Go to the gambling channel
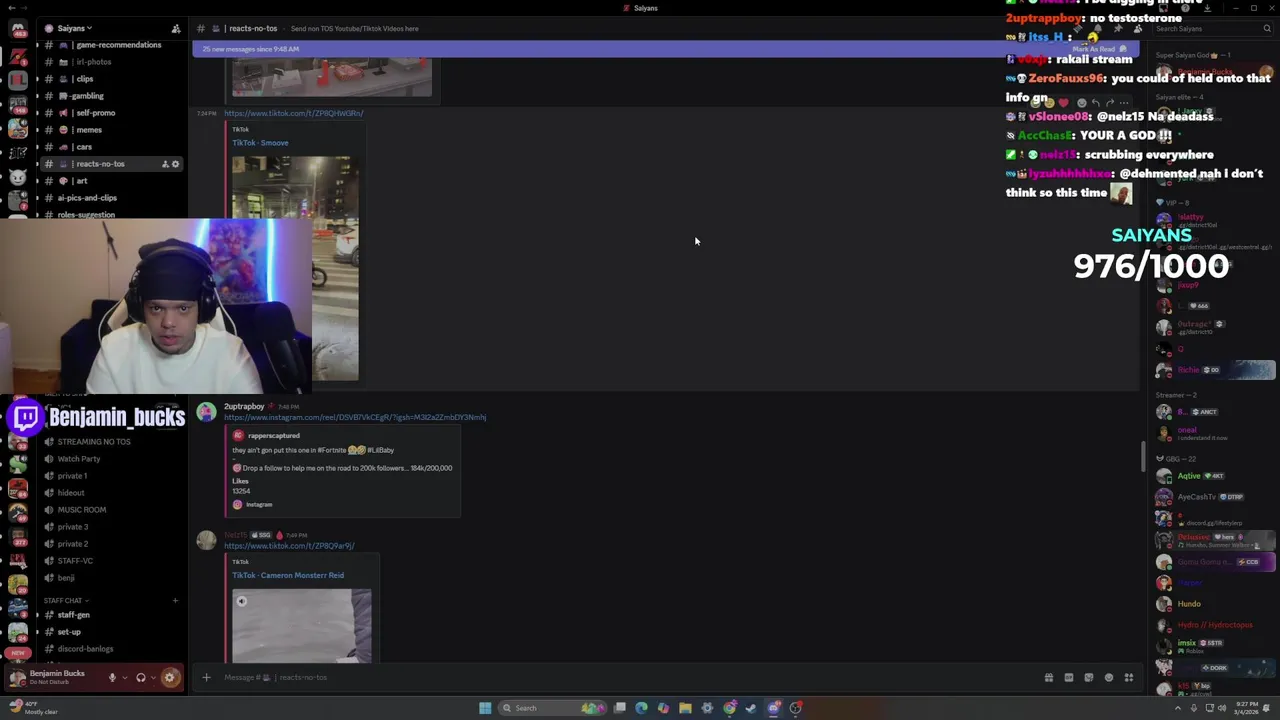 (x=110, y=96)
